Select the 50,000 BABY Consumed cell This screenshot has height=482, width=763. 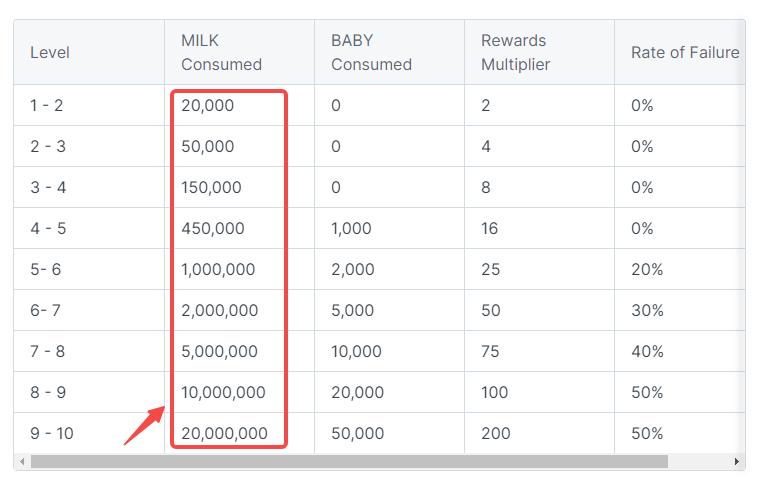[357, 433]
